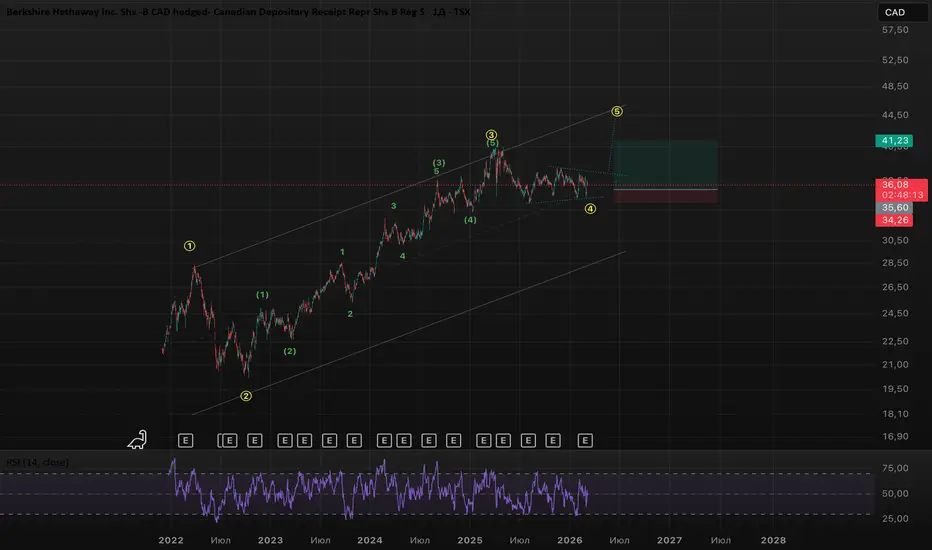Image resolution: width=932 pixels, height=550 pixels.
Task: Click the 2023 label on the time axis
Action: click(x=270, y=540)
